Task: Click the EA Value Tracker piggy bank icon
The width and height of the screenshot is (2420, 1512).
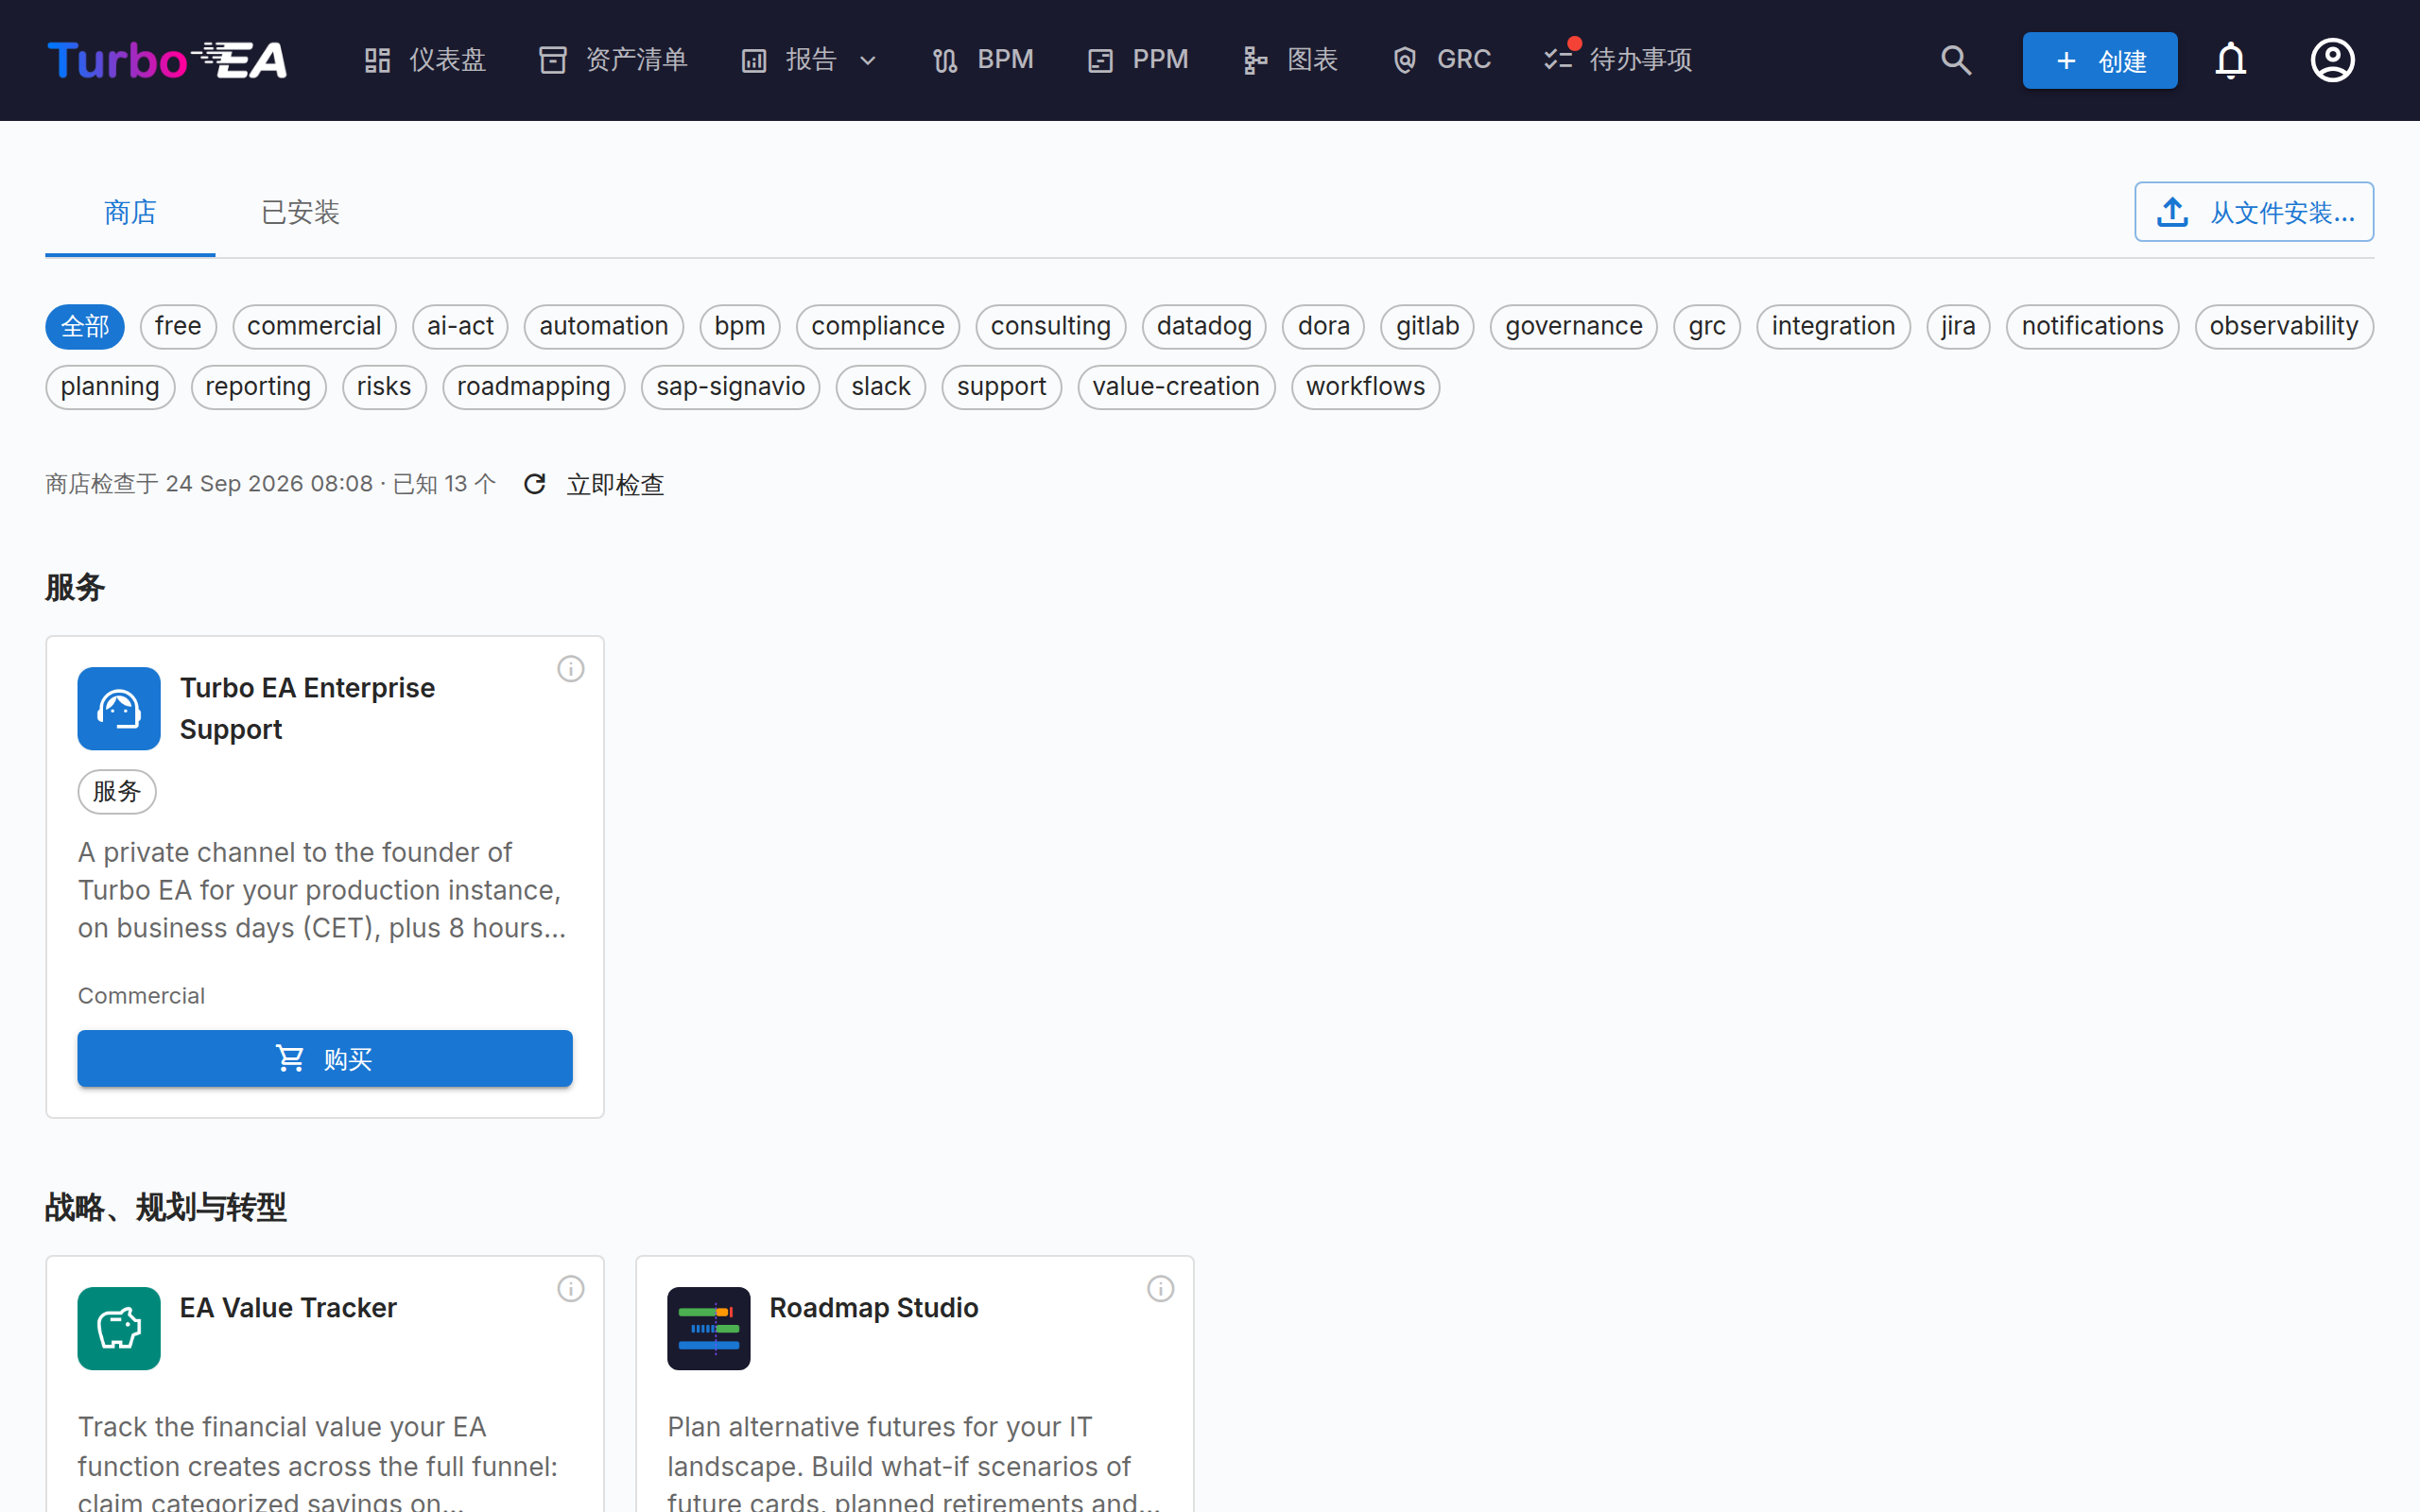Action: [119, 1328]
